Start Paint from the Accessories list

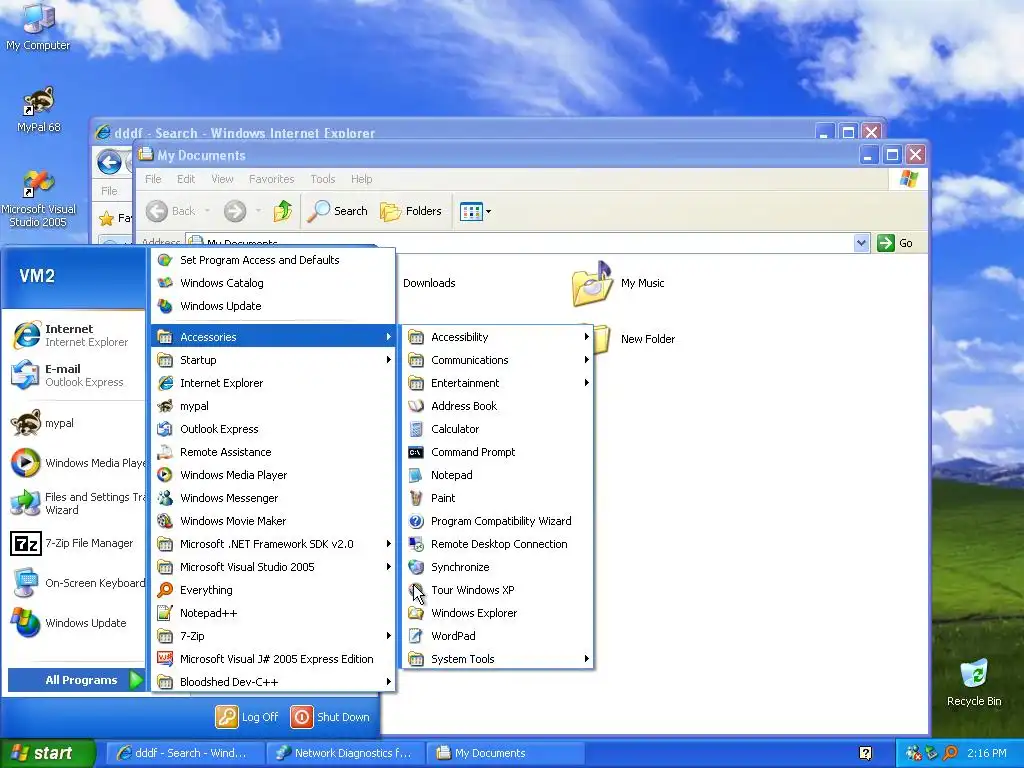[497, 498]
